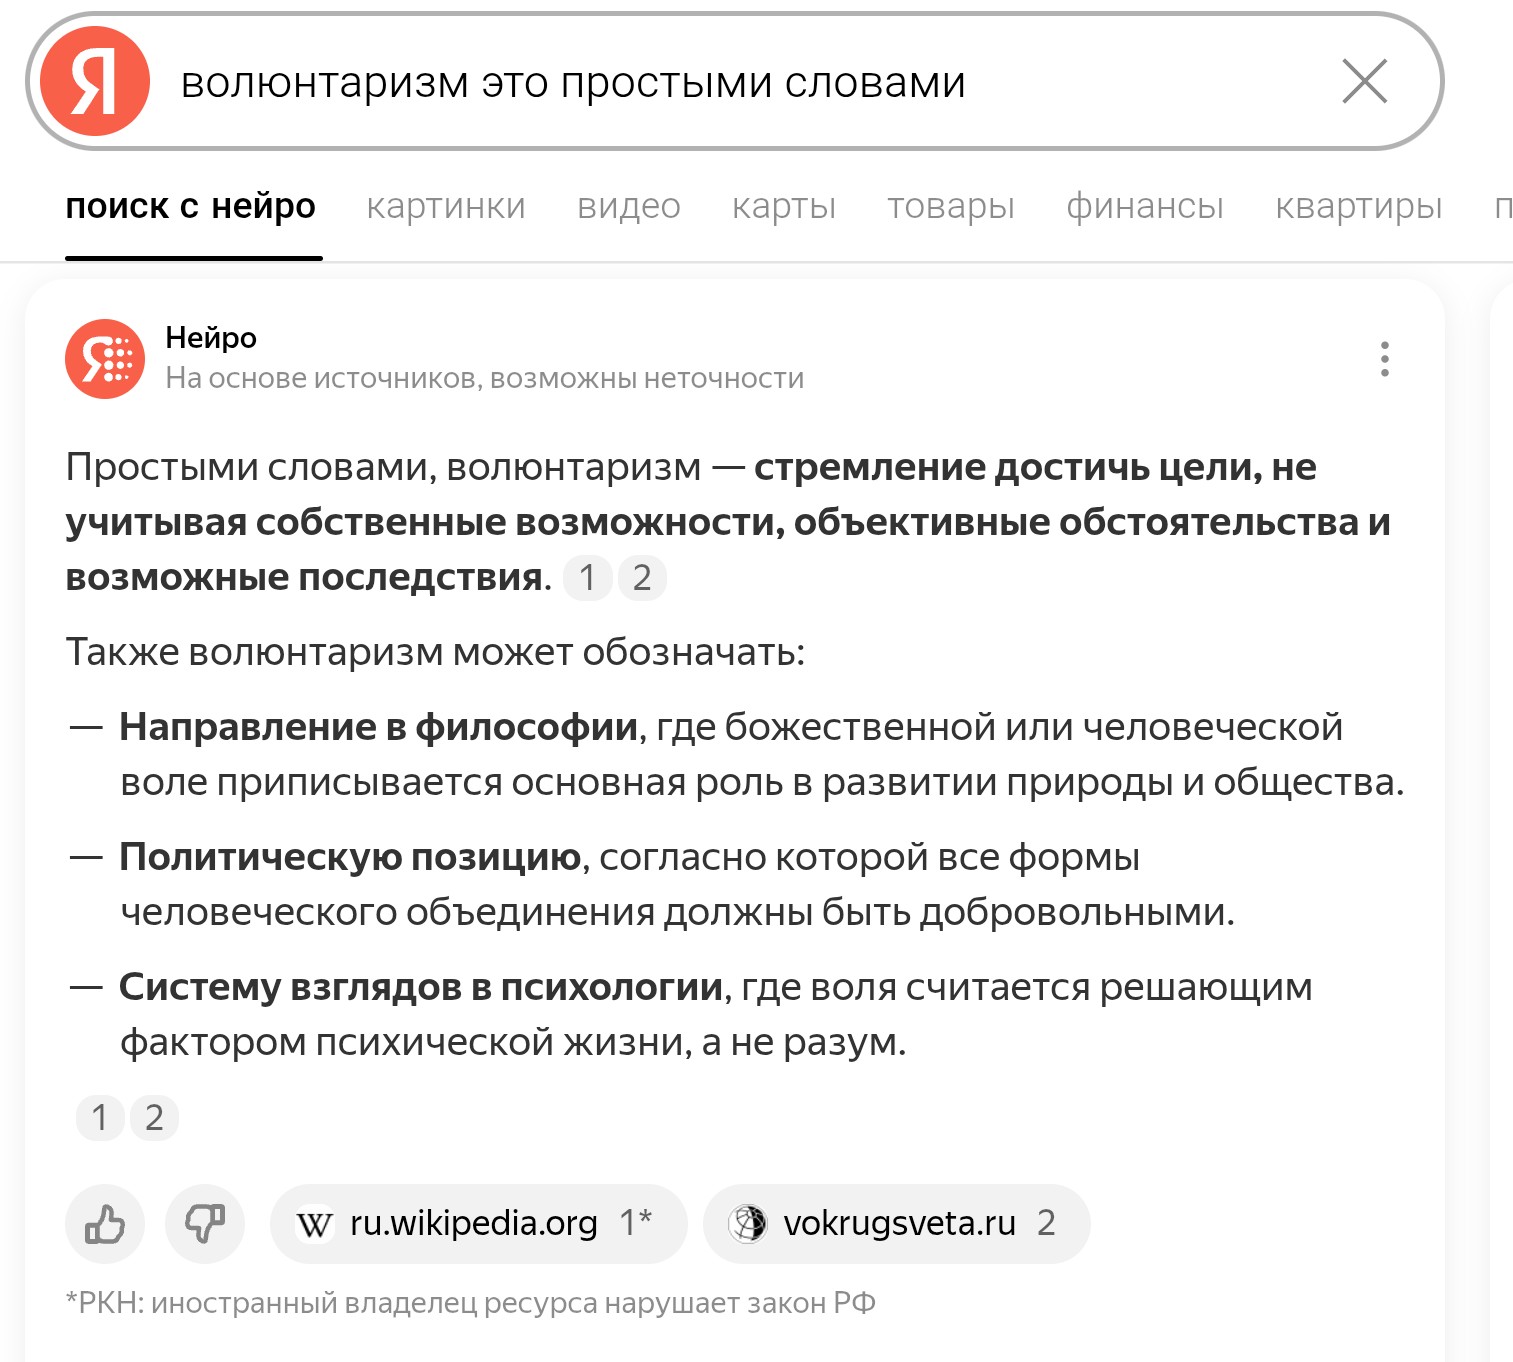1513x1362 pixels.
Task: Open the three-dot options menu
Action: (1384, 359)
